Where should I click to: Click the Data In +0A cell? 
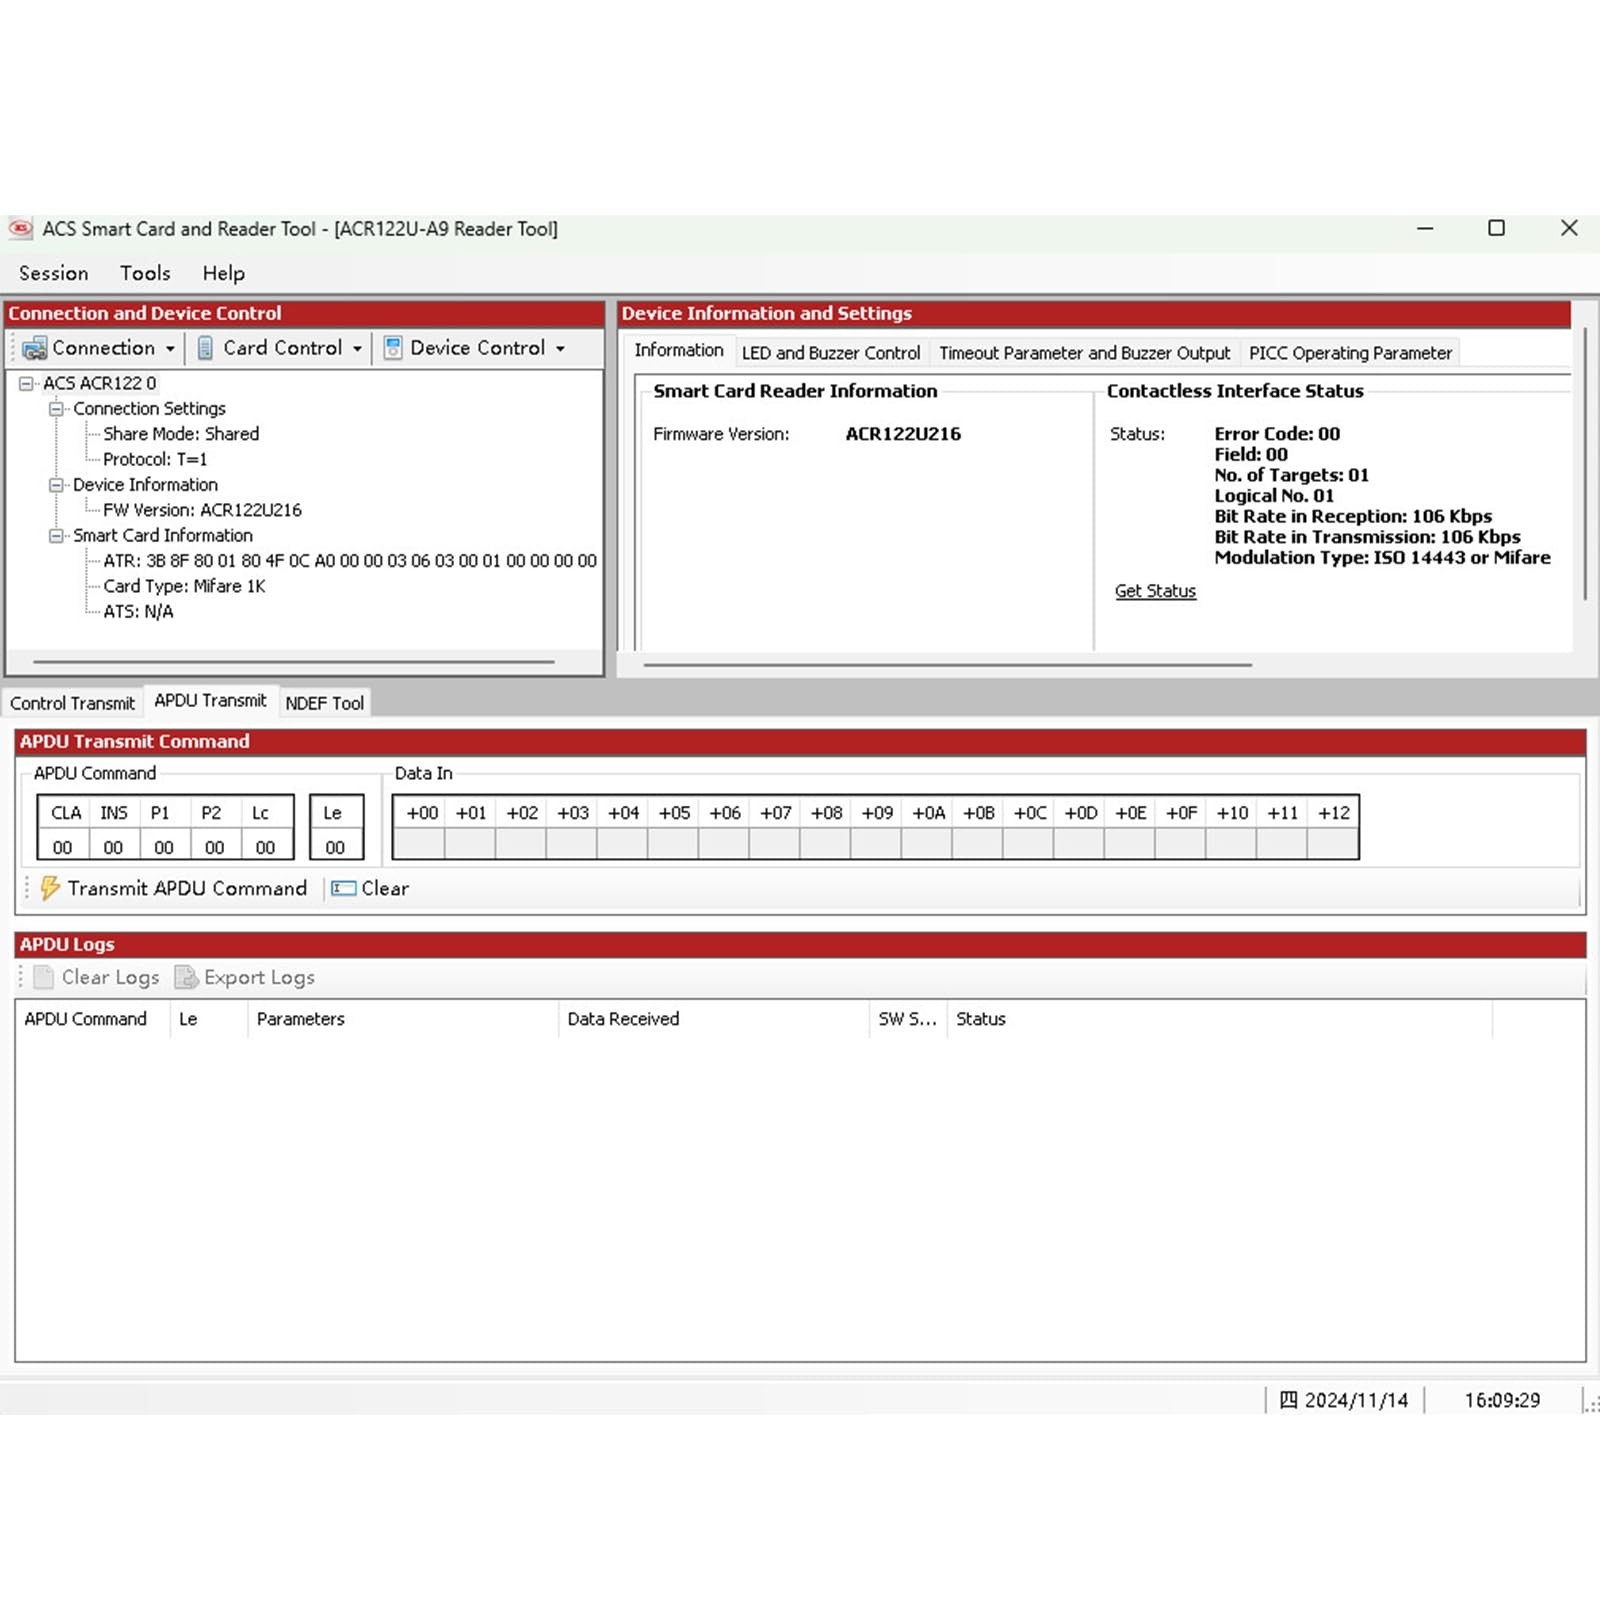click(x=926, y=845)
